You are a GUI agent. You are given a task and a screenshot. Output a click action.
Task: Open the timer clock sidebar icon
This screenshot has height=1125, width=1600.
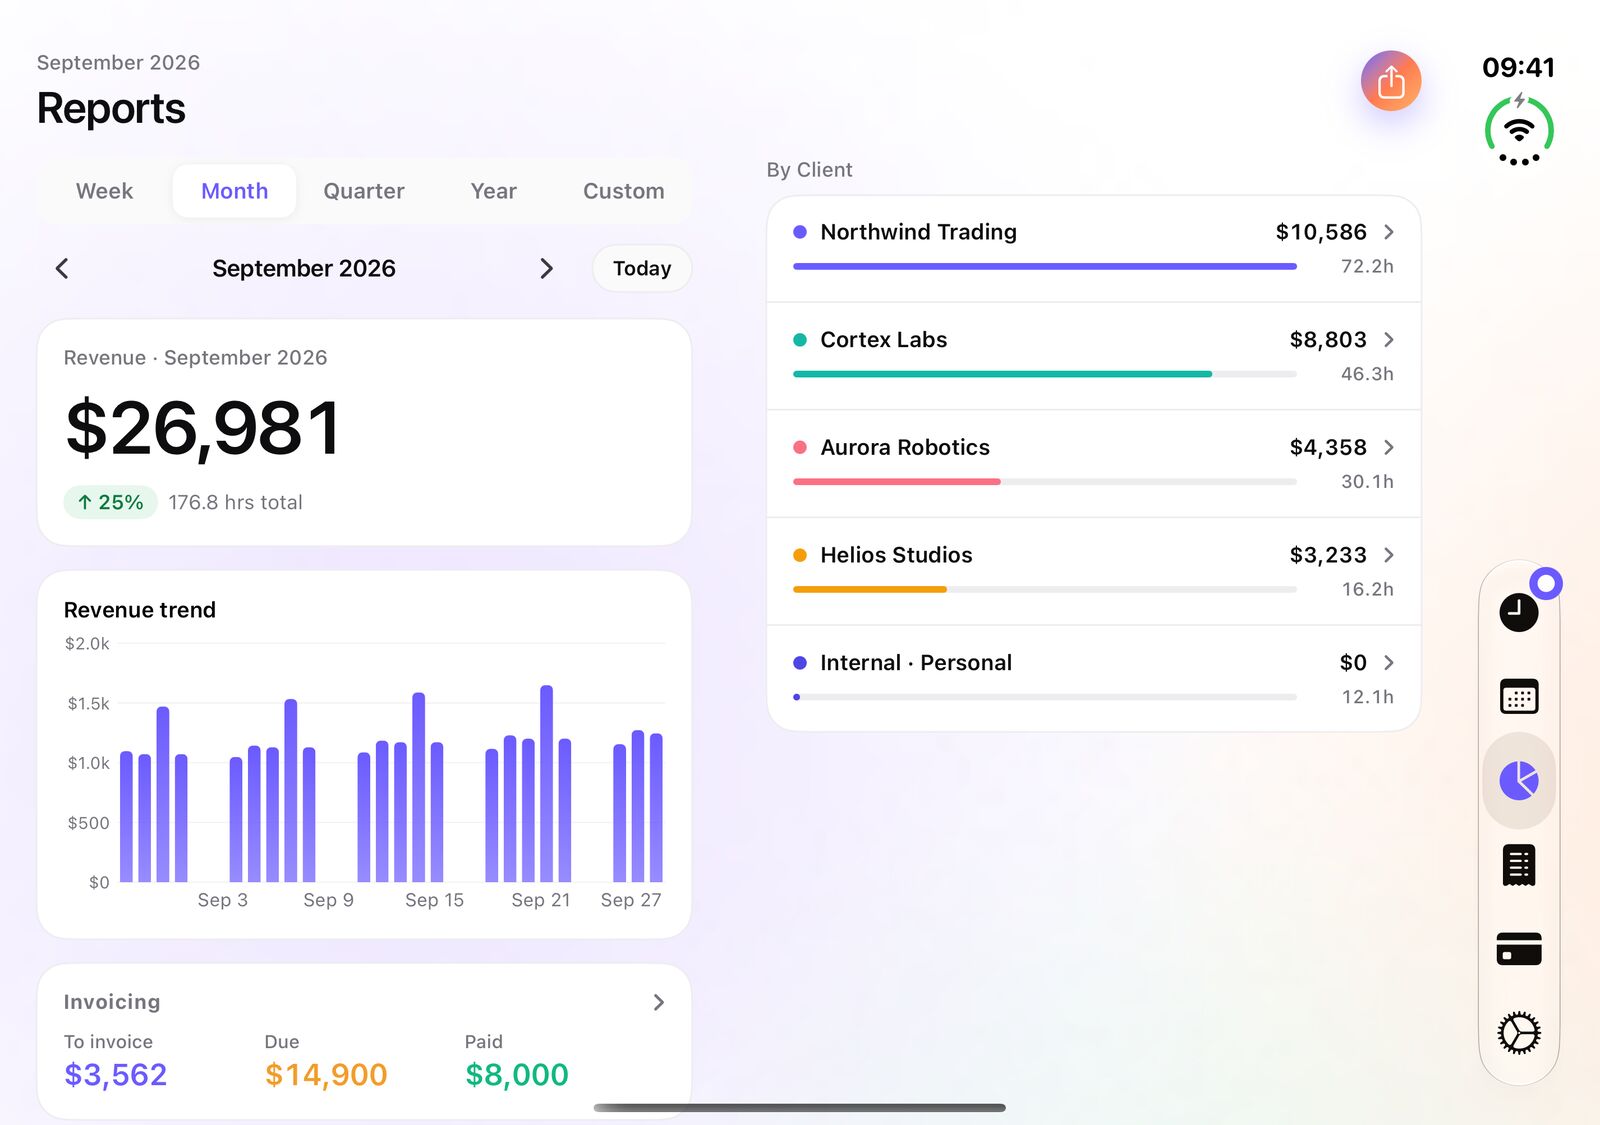[x=1518, y=612]
